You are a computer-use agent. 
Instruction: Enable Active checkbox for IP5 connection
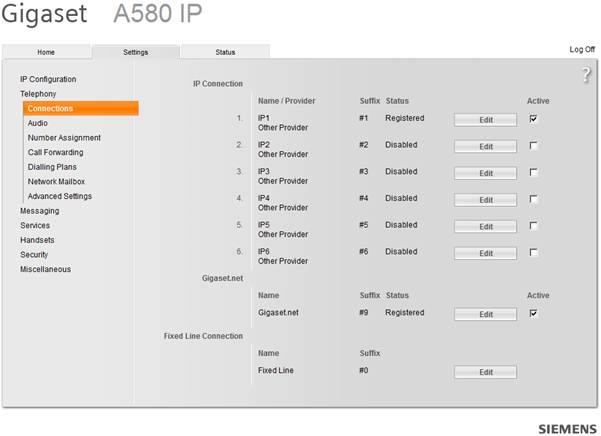coord(533,226)
